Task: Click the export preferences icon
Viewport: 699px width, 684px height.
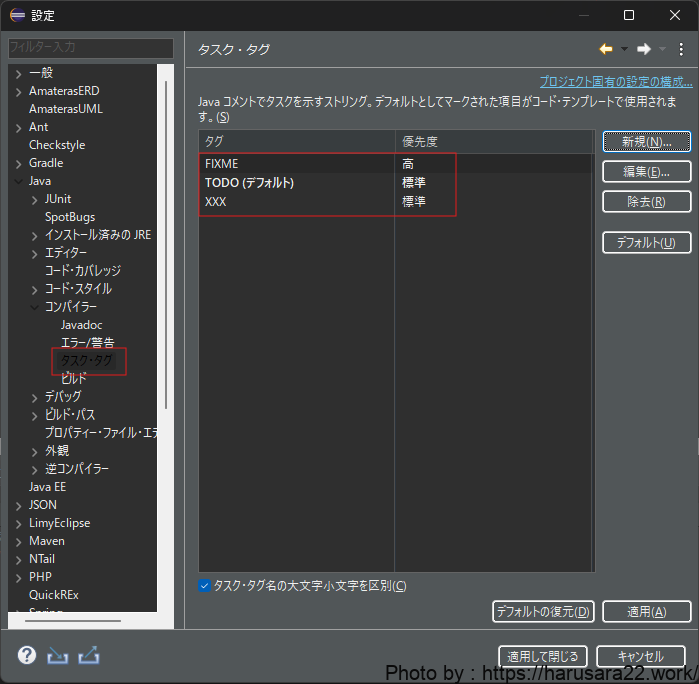Action: click(89, 656)
